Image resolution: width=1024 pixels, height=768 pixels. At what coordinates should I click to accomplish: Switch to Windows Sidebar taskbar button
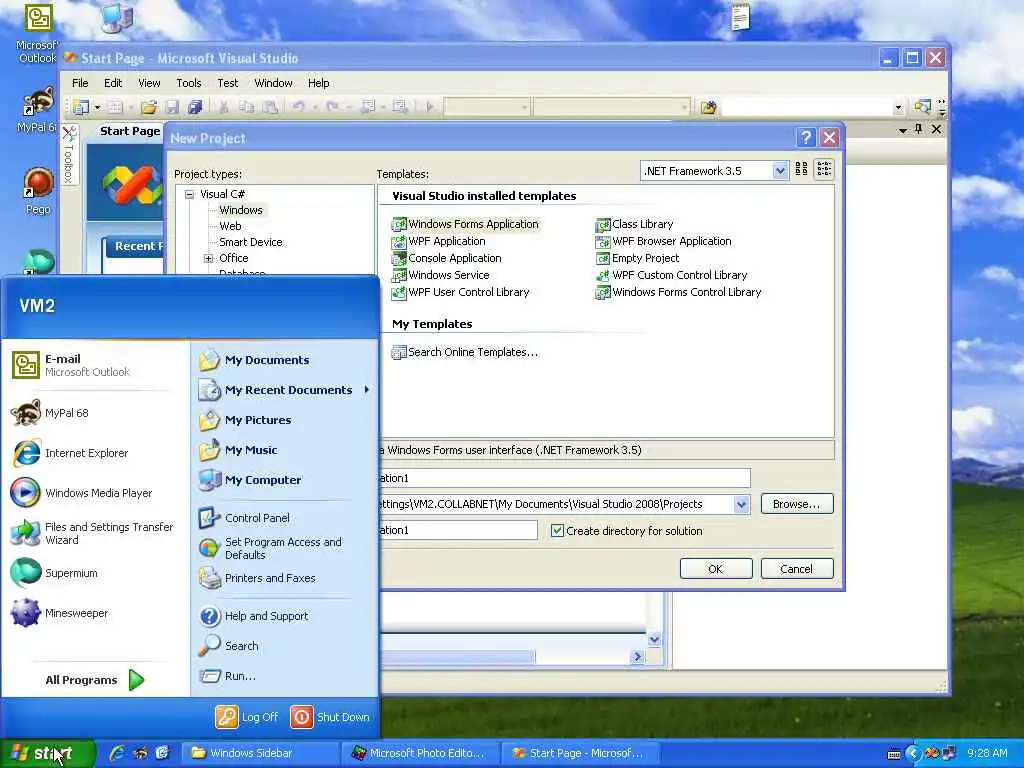[x=260, y=753]
